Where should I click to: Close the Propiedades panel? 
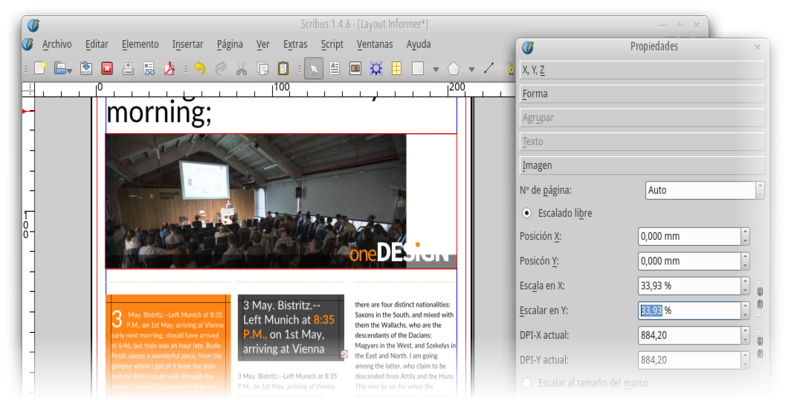coord(757,47)
